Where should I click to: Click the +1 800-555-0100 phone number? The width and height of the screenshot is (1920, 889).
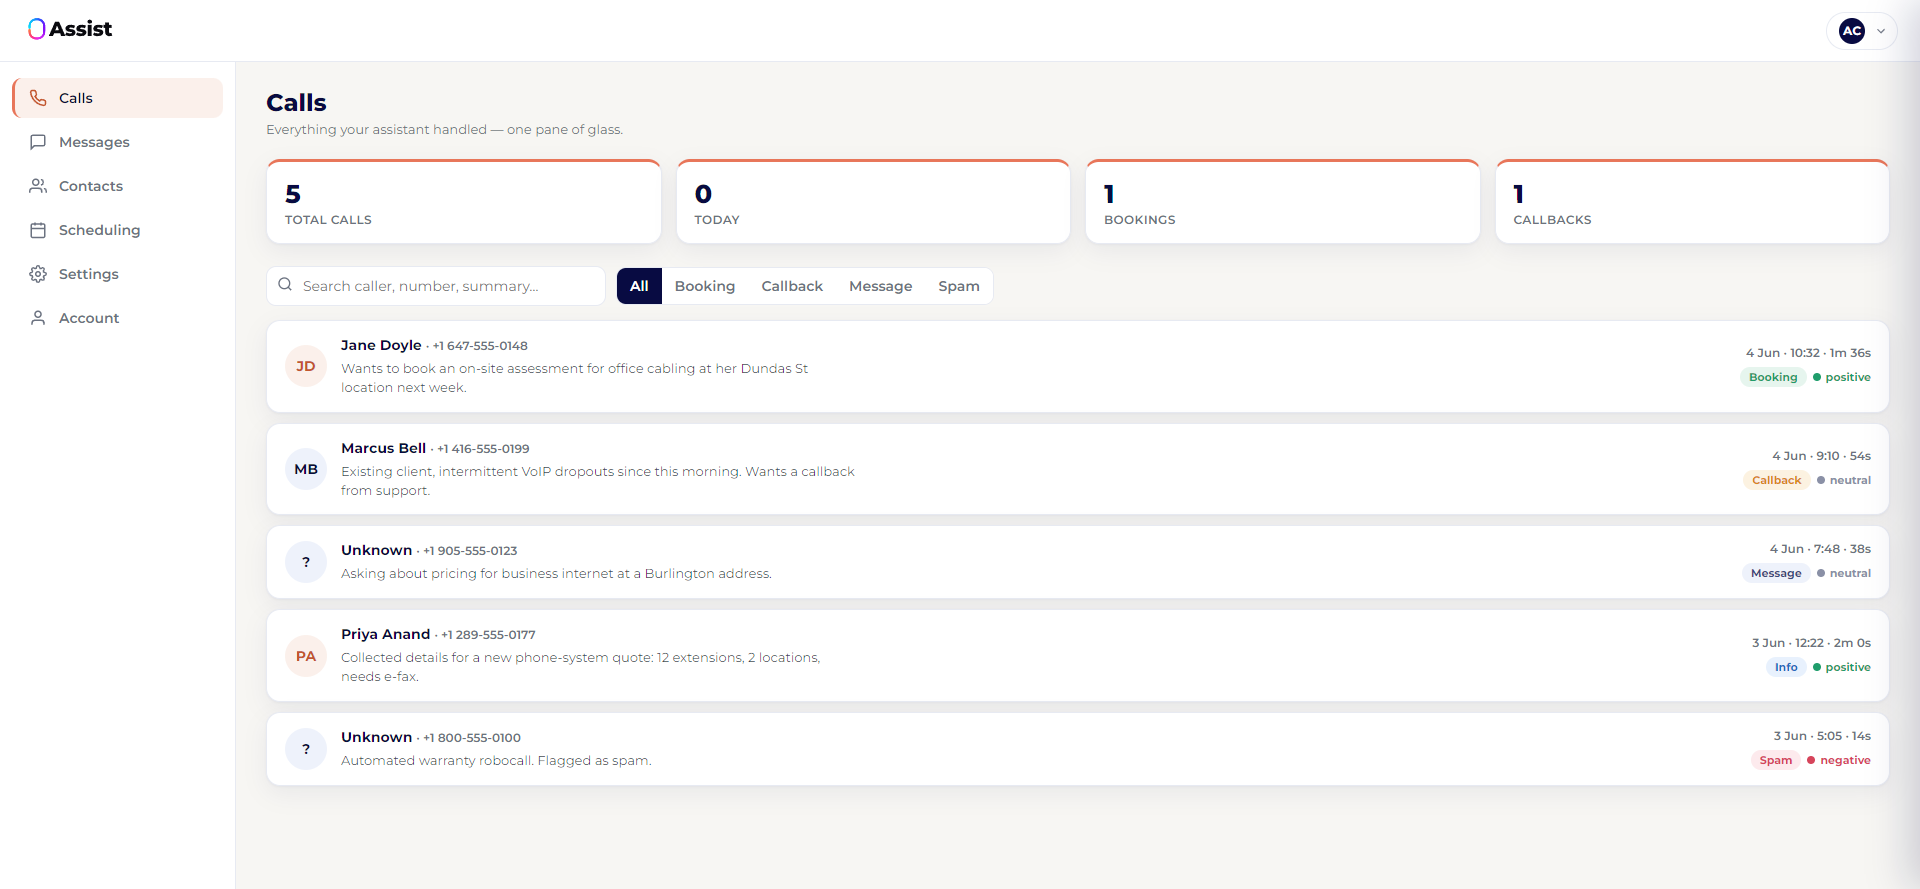(472, 738)
